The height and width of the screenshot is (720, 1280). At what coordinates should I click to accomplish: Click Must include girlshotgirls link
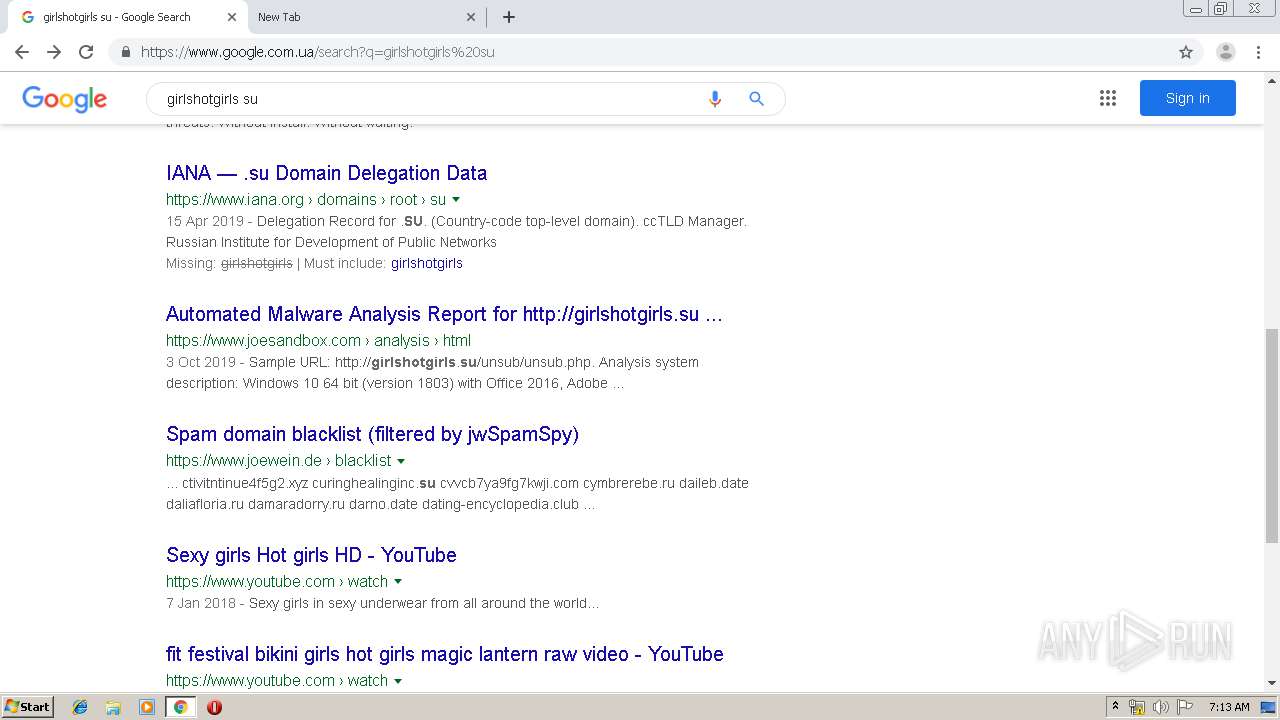(x=427, y=264)
